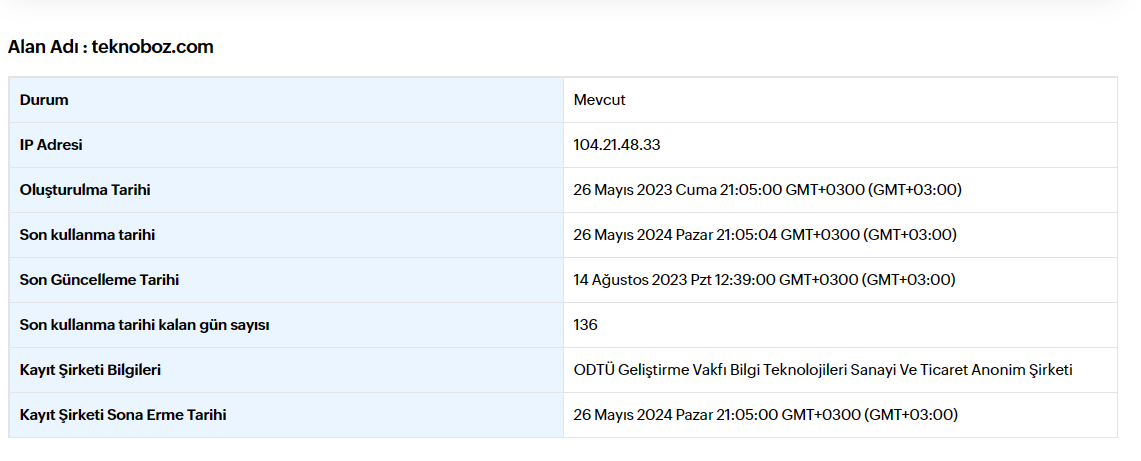The width and height of the screenshot is (1141, 461).
Task: Select the Kayıt Şirketi Sona Erme Tarihi label
Action: (123, 415)
